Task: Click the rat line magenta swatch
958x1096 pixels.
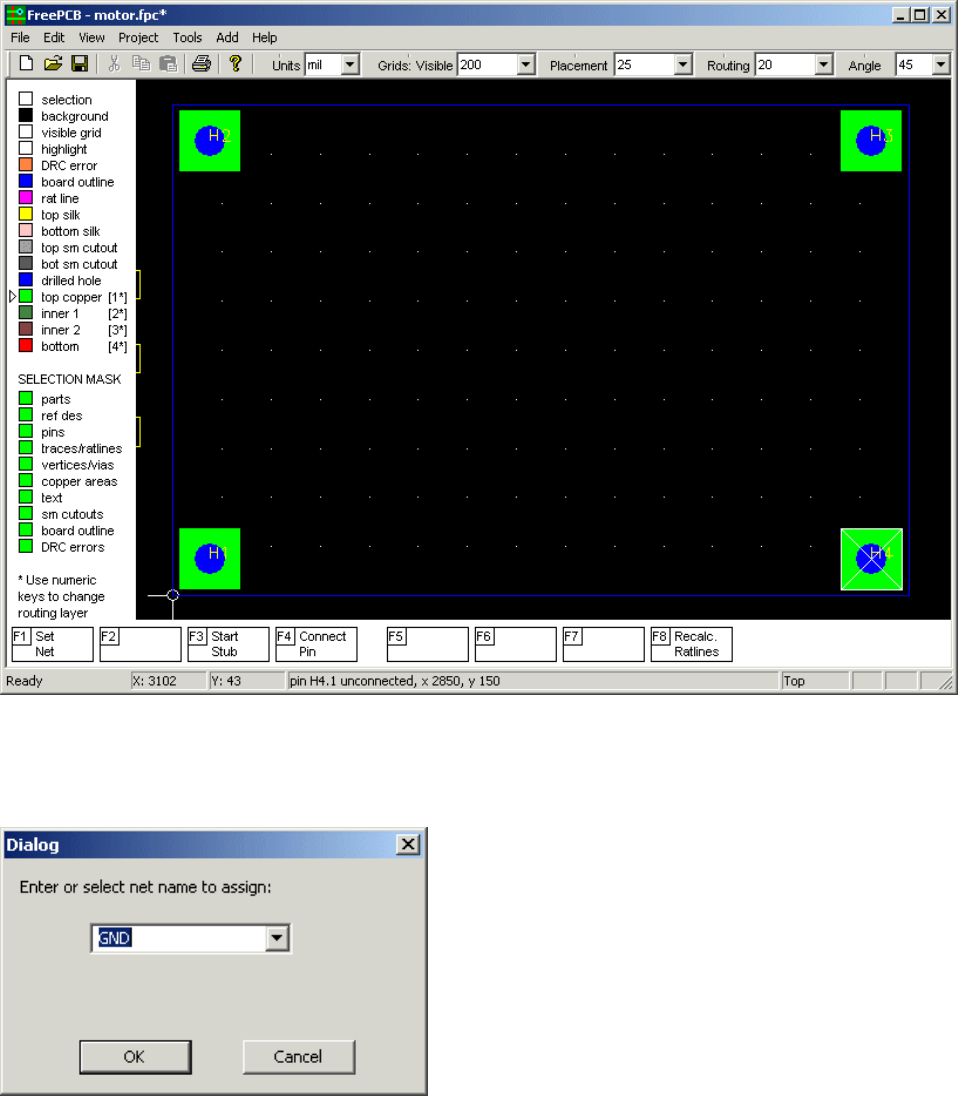Action: pyautogui.click(x=26, y=198)
